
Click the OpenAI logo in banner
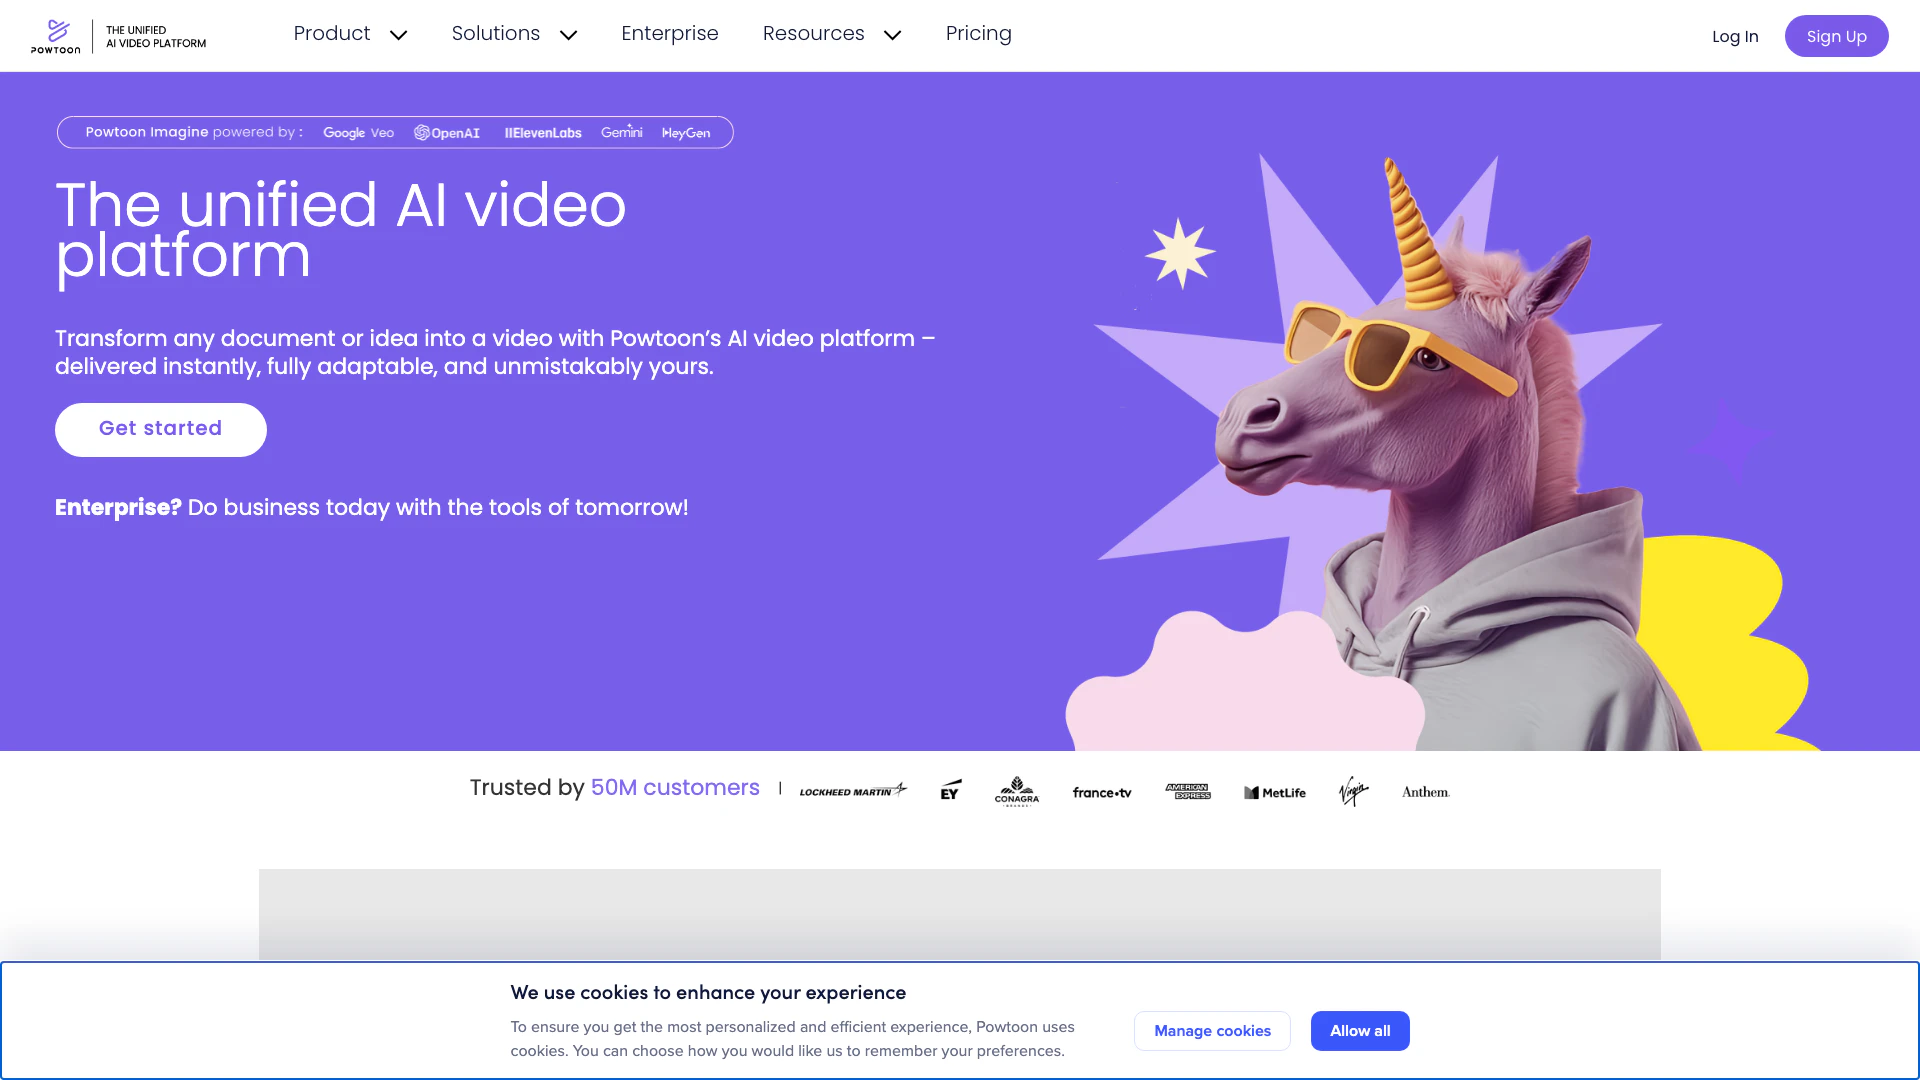(447, 133)
